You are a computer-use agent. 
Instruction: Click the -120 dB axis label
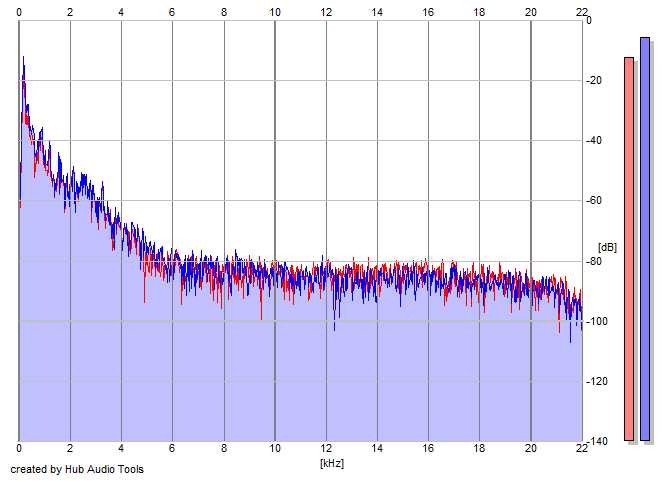596,381
